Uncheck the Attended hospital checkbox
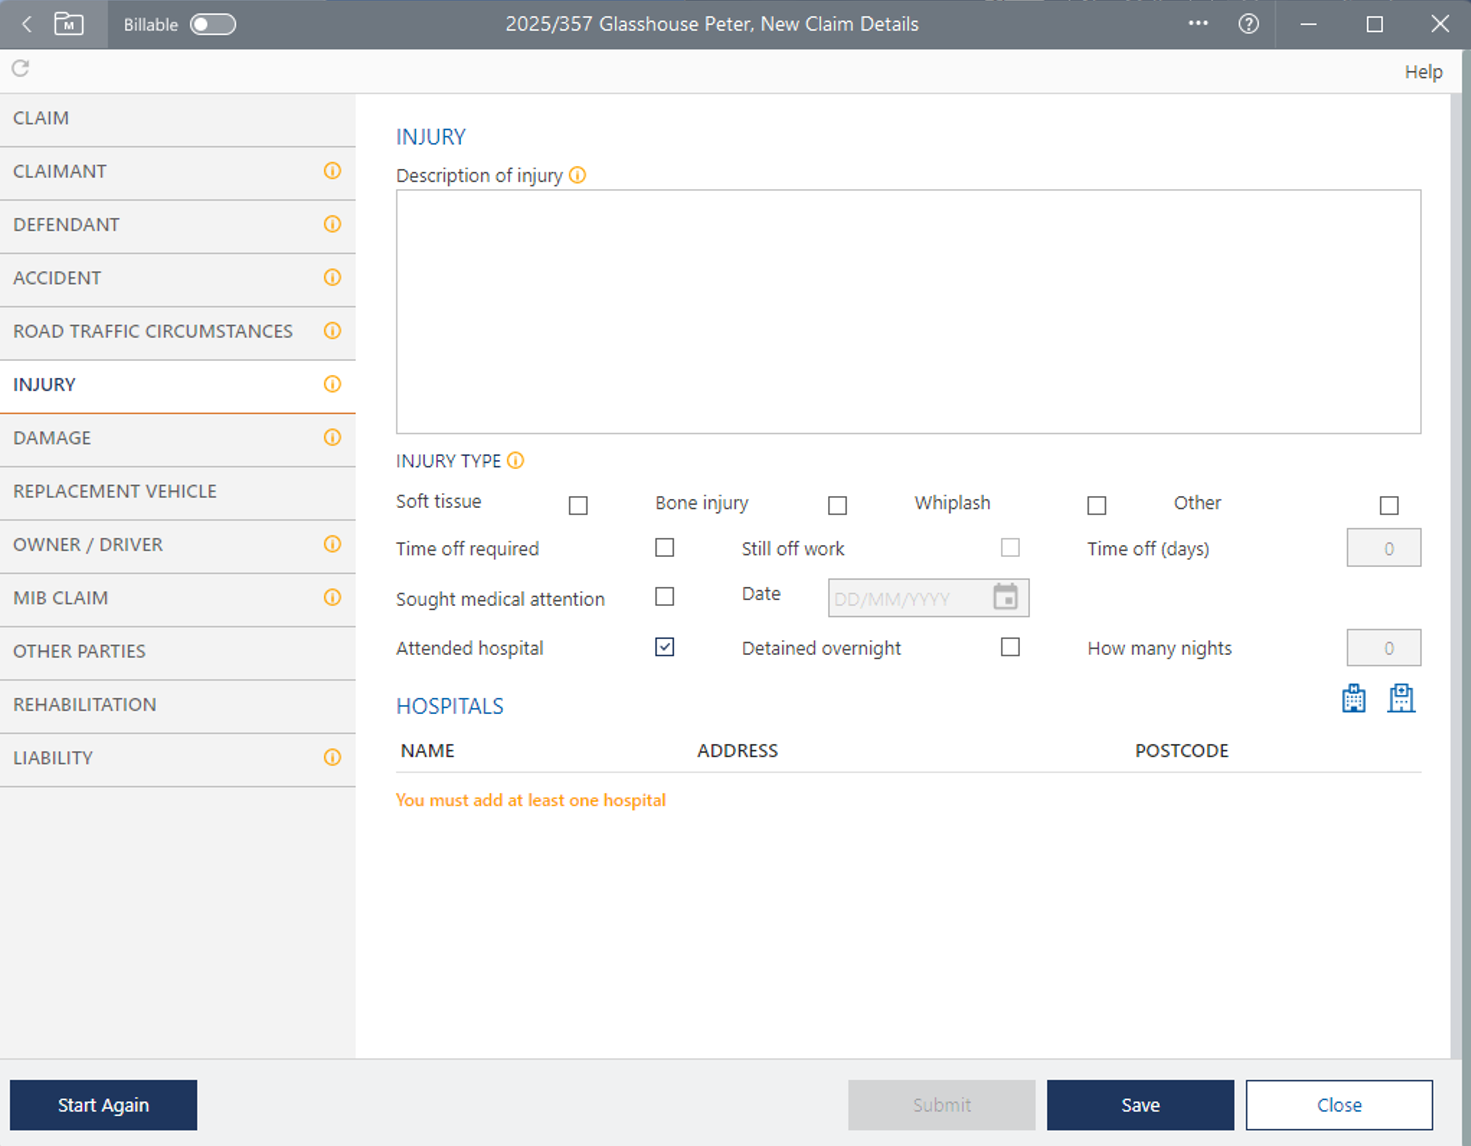 coord(664,647)
